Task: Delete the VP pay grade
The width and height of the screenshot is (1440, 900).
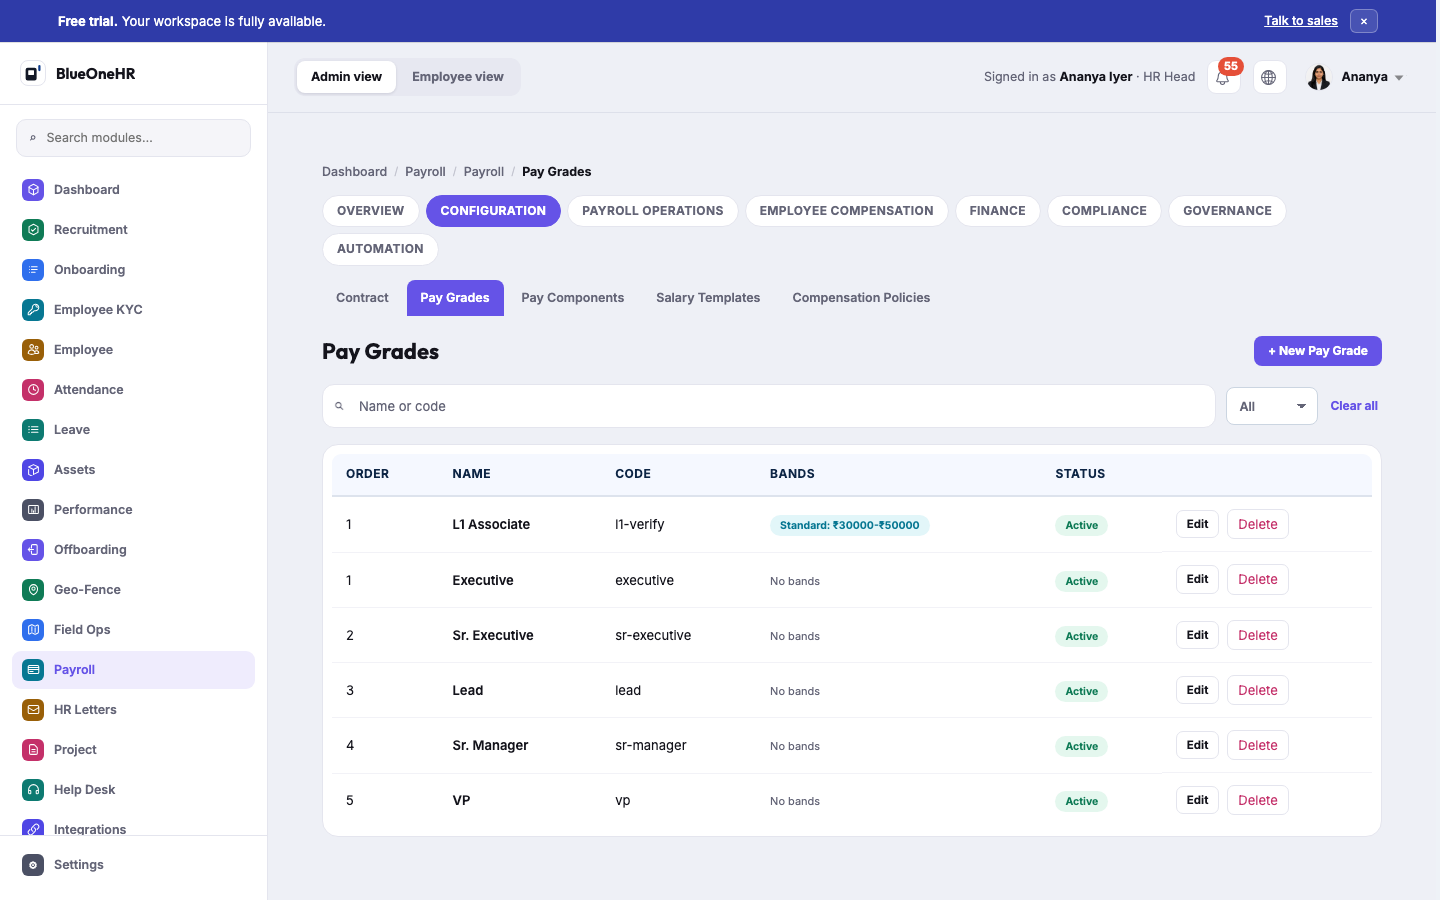Action: pyautogui.click(x=1258, y=800)
